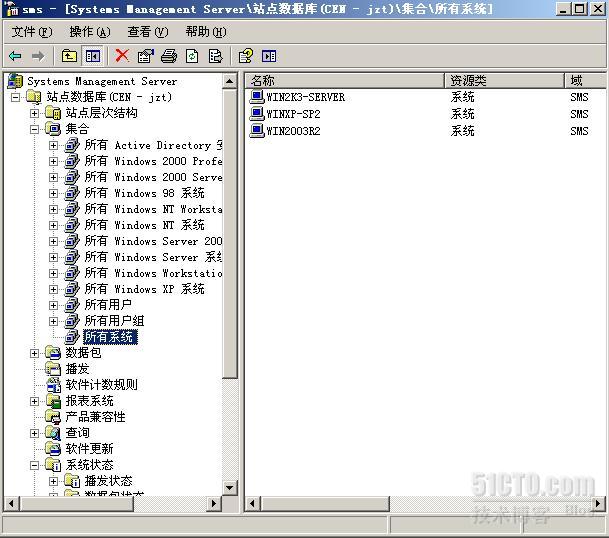
Task: Sort by the 域 column header
Action: (585, 81)
